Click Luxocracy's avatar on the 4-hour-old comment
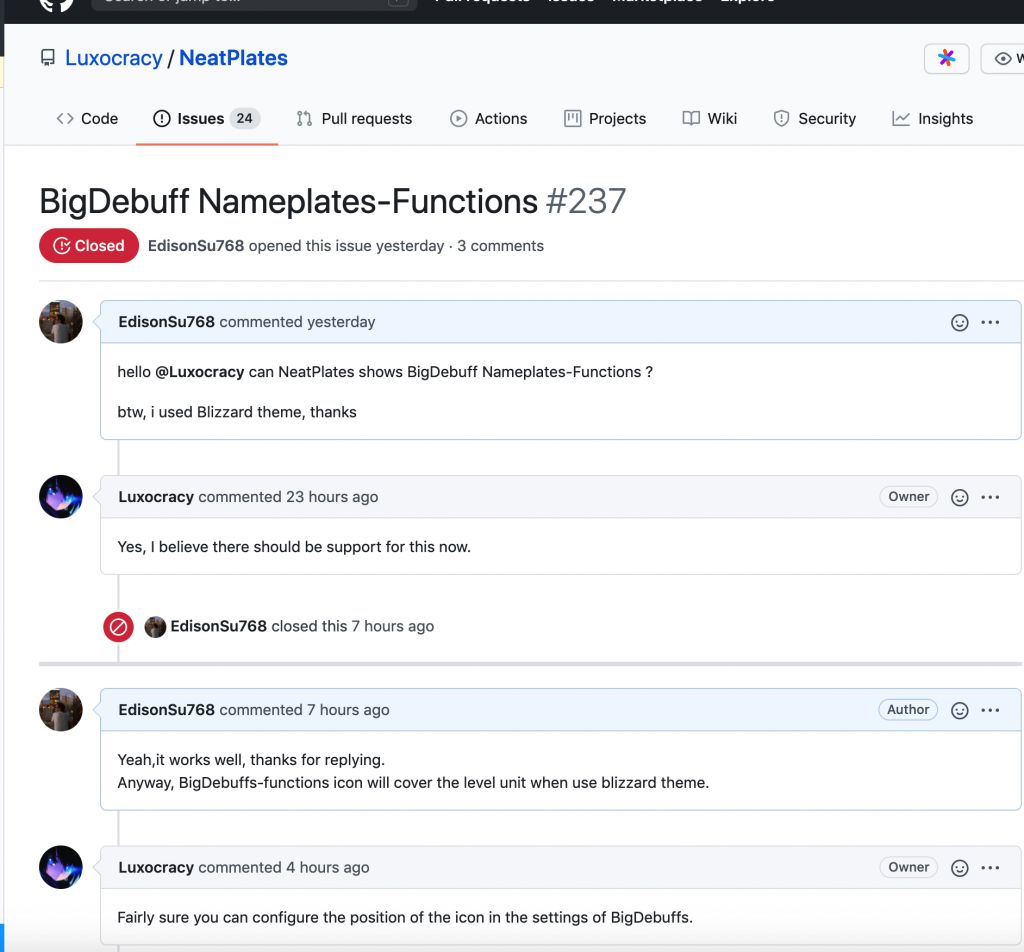 pyautogui.click(x=61, y=867)
